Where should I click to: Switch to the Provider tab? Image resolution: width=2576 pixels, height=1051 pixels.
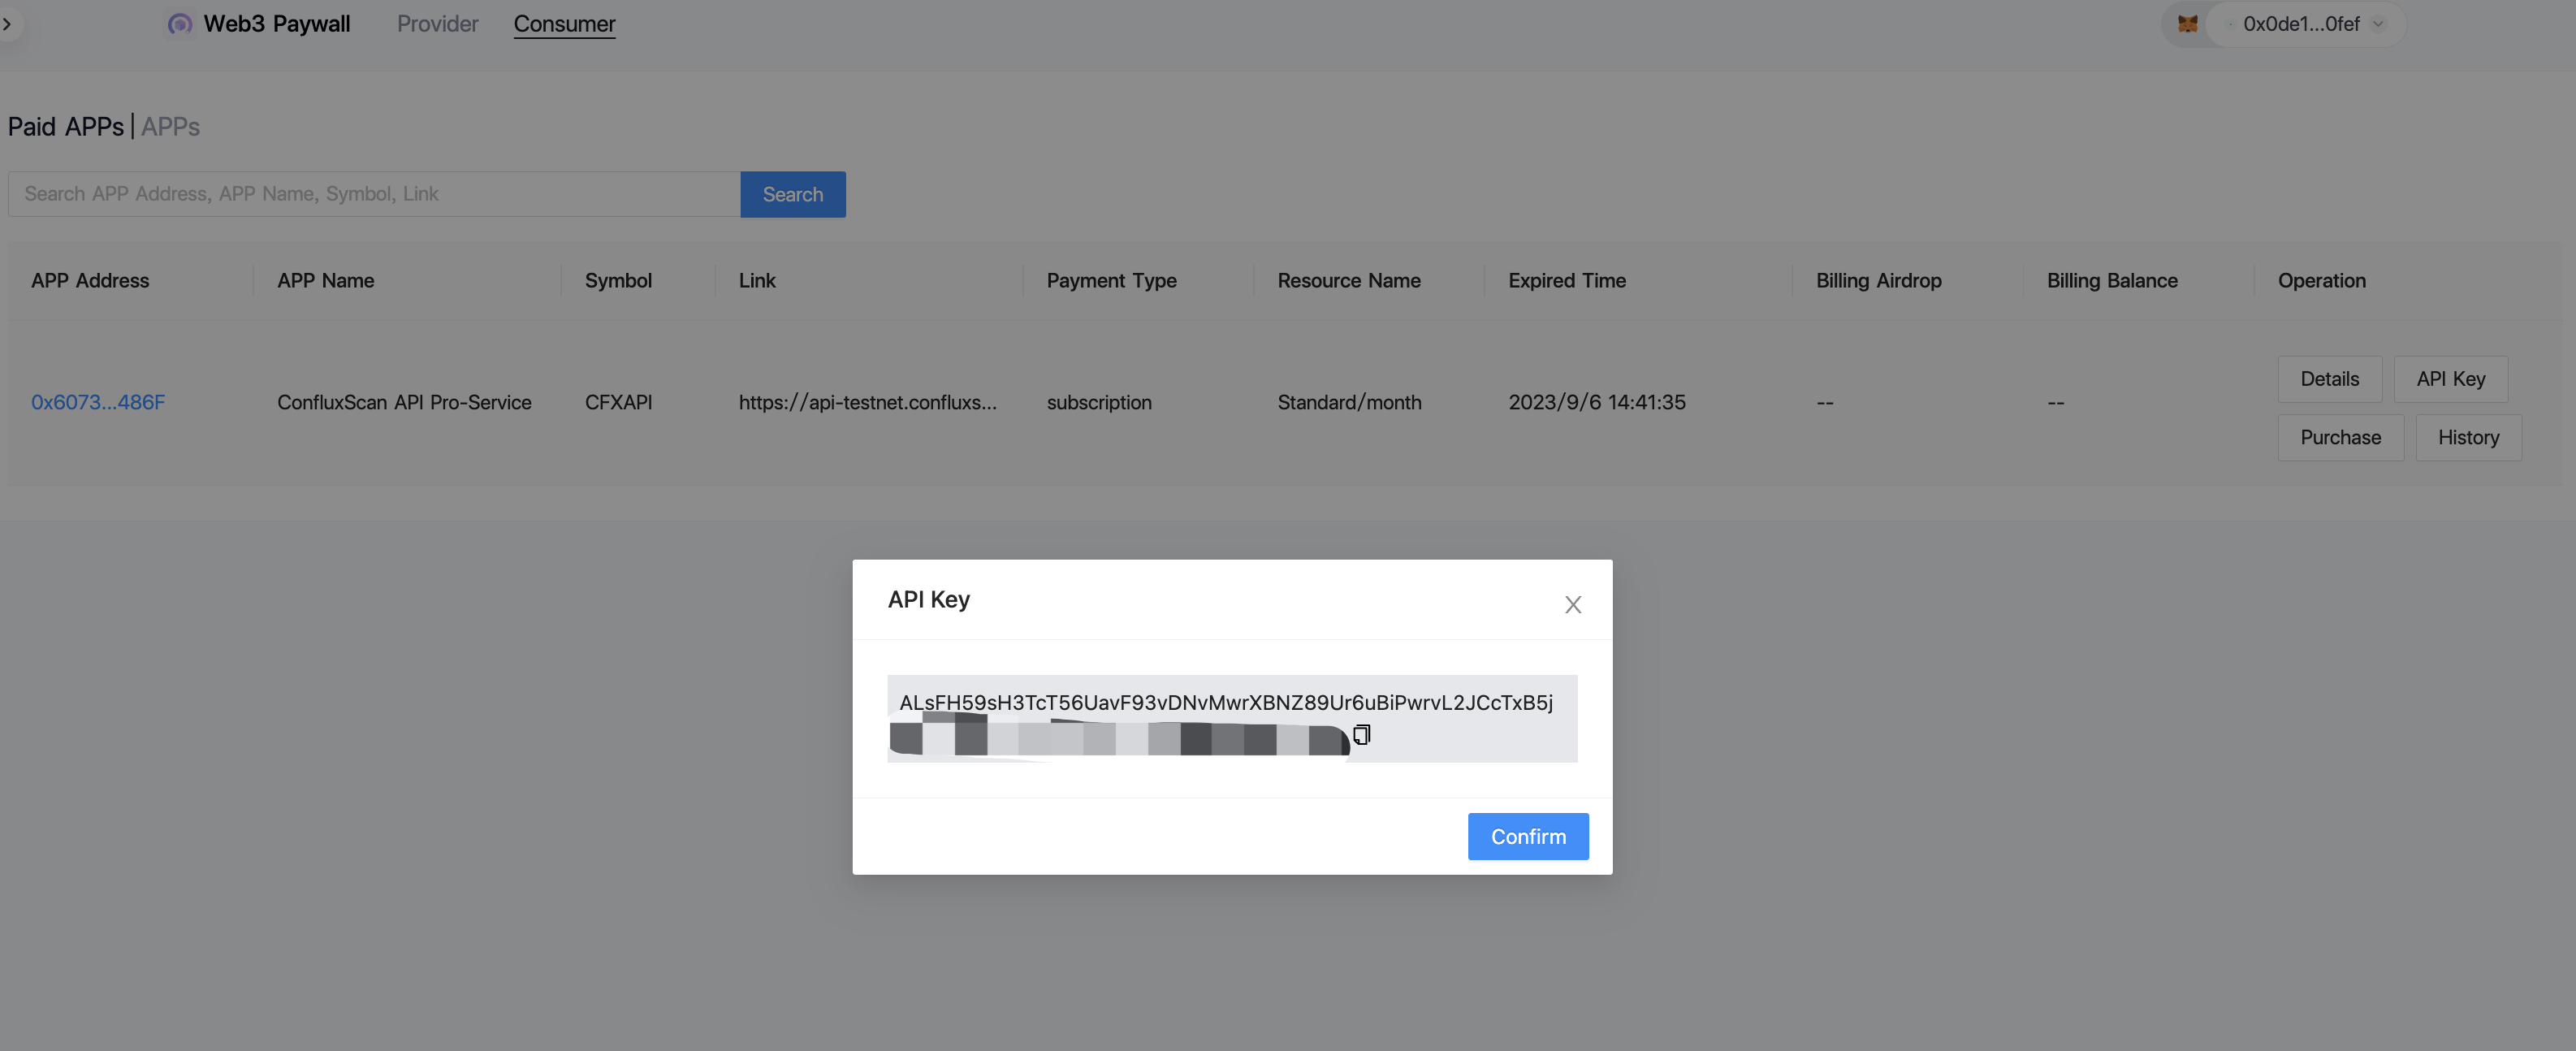point(437,24)
